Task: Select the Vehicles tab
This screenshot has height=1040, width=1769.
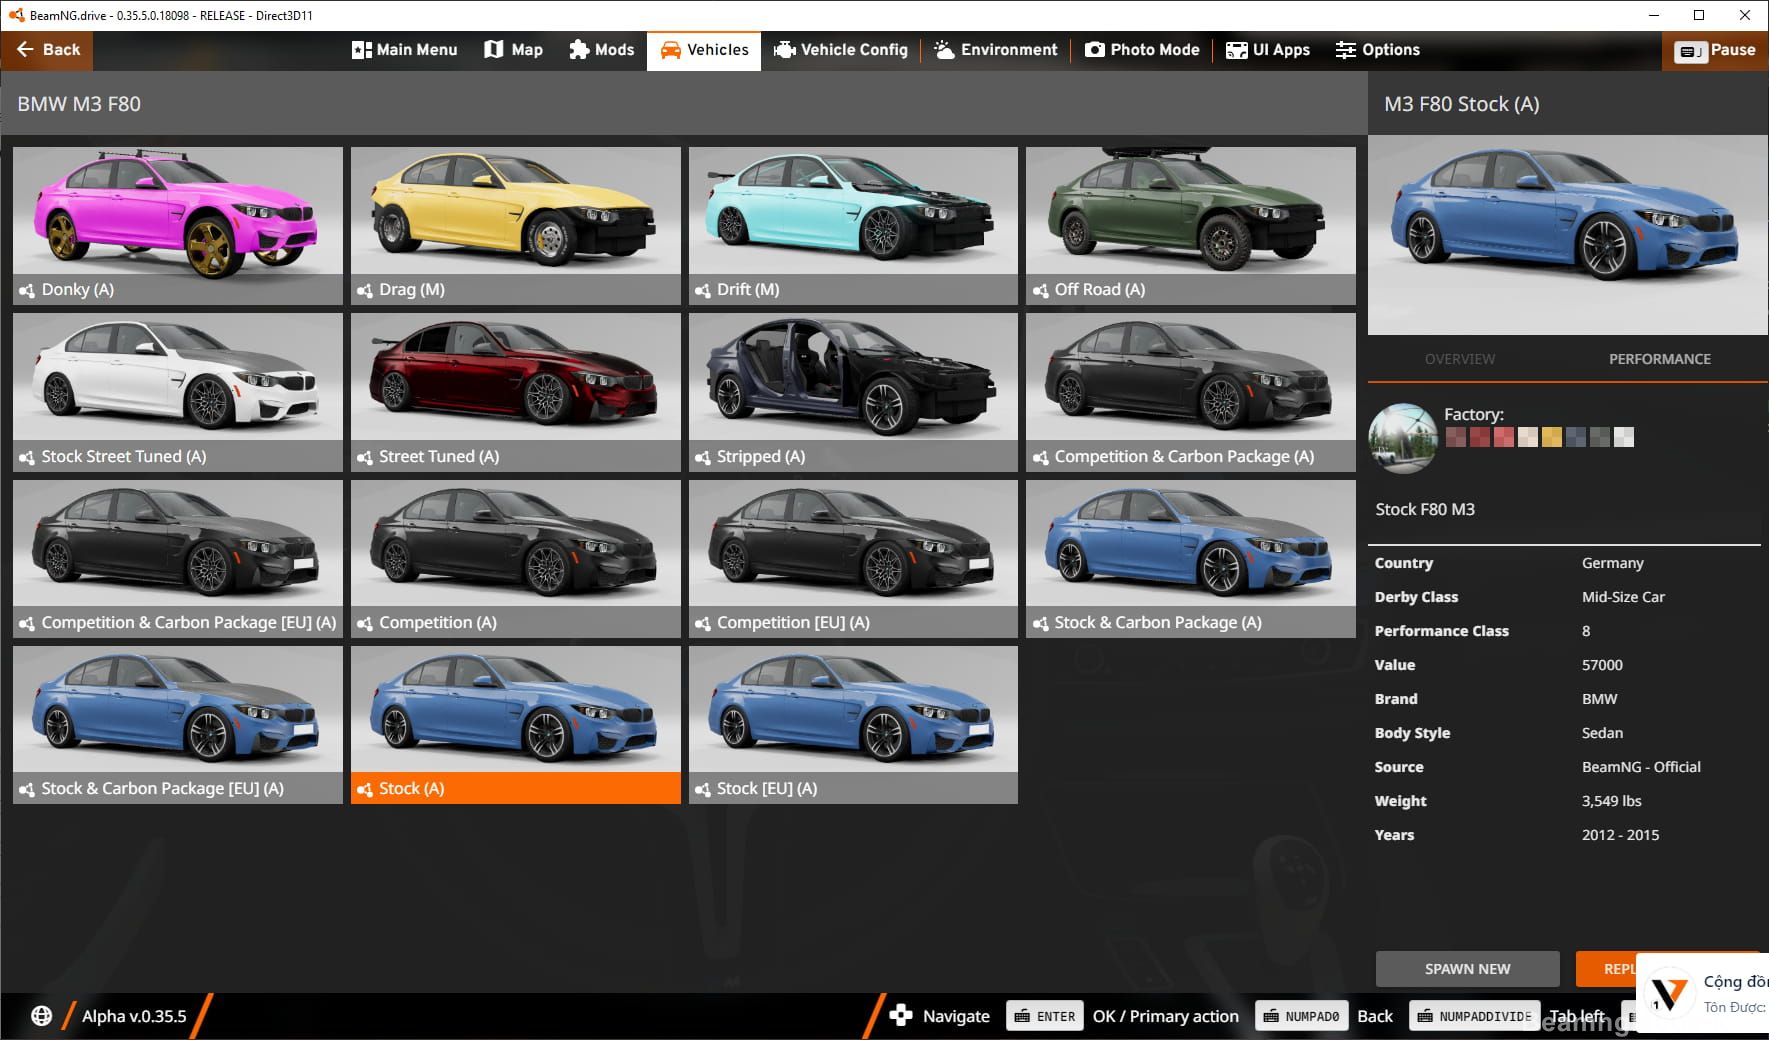Action: [x=704, y=50]
